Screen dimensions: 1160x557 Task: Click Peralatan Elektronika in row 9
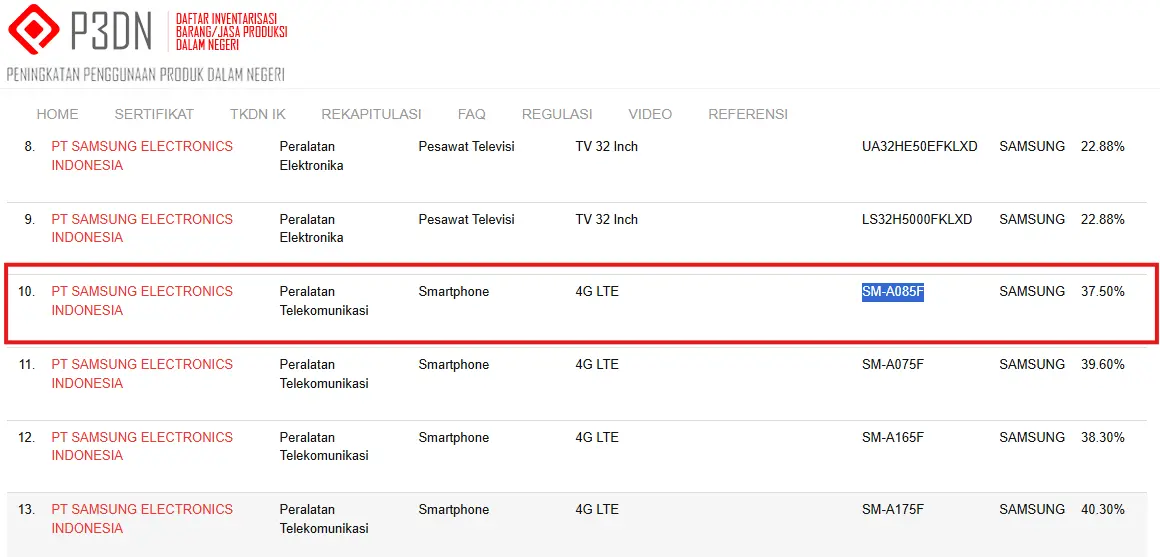click(x=311, y=229)
